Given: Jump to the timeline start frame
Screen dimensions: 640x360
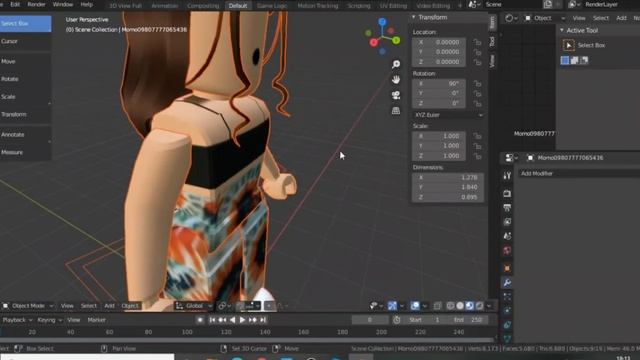Looking at the screenshot, I should [x=212, y=320].
